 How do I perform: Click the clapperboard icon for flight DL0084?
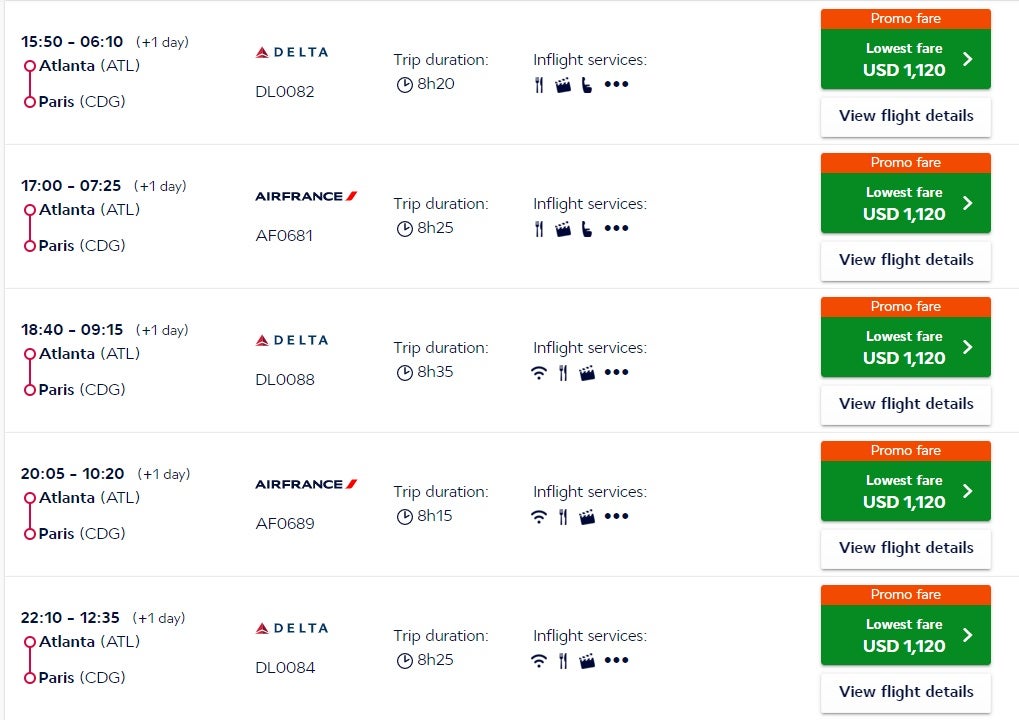587,661
